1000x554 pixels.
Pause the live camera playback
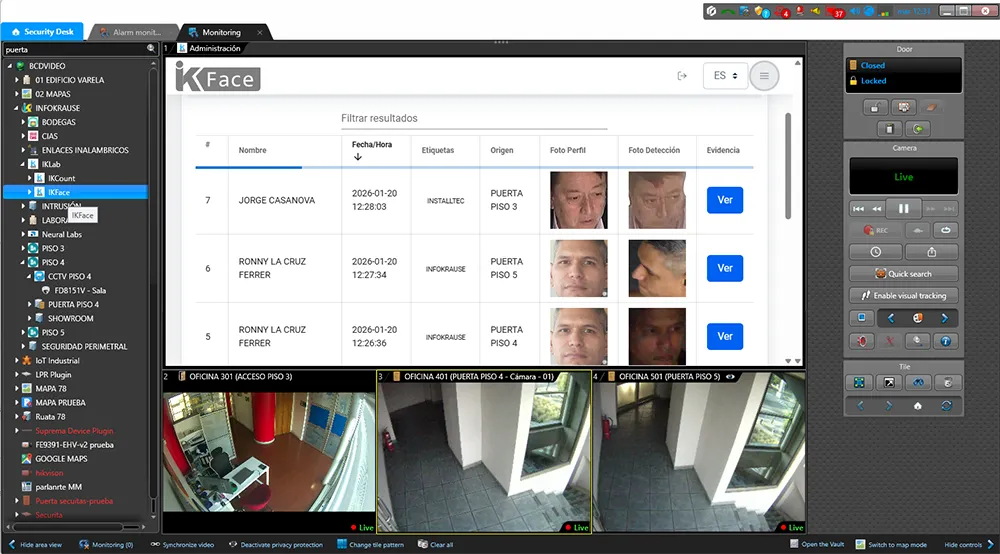[x=903, y=208]
